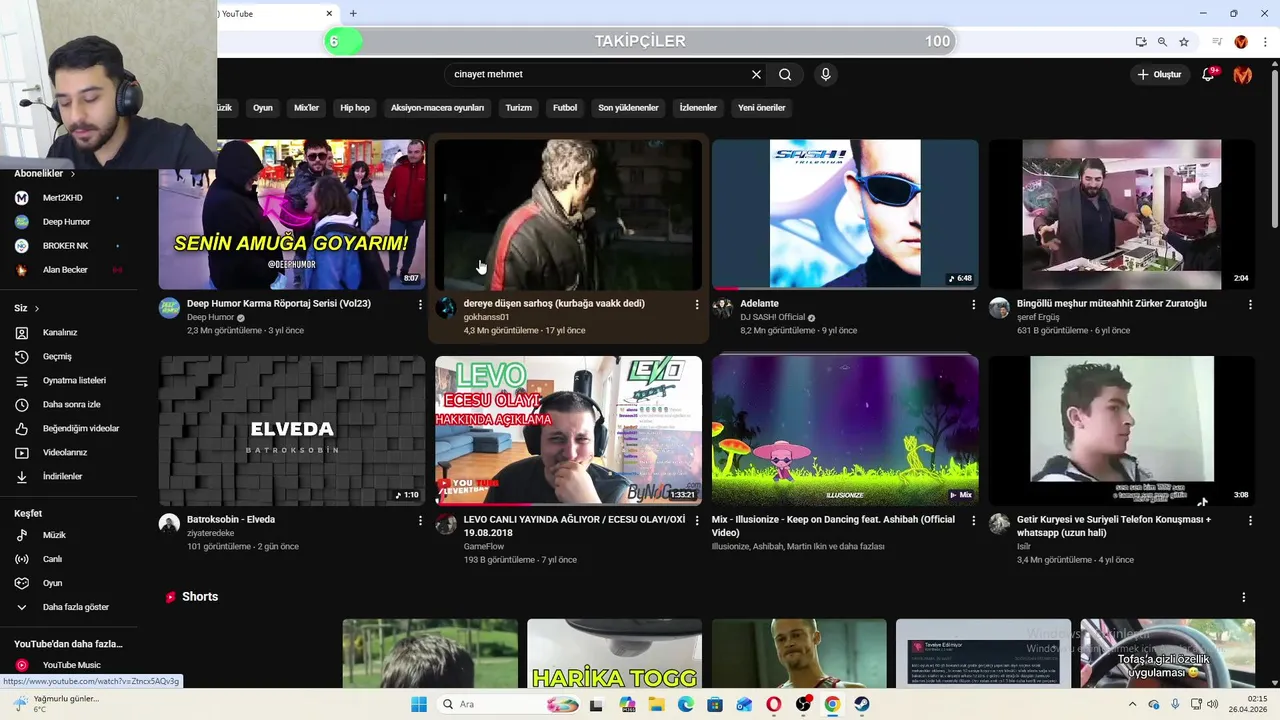The height and width of the screenshot is (720, 1280).
Task: Bookmark this page with the star icon
Action: click(x=1184, y=42)
